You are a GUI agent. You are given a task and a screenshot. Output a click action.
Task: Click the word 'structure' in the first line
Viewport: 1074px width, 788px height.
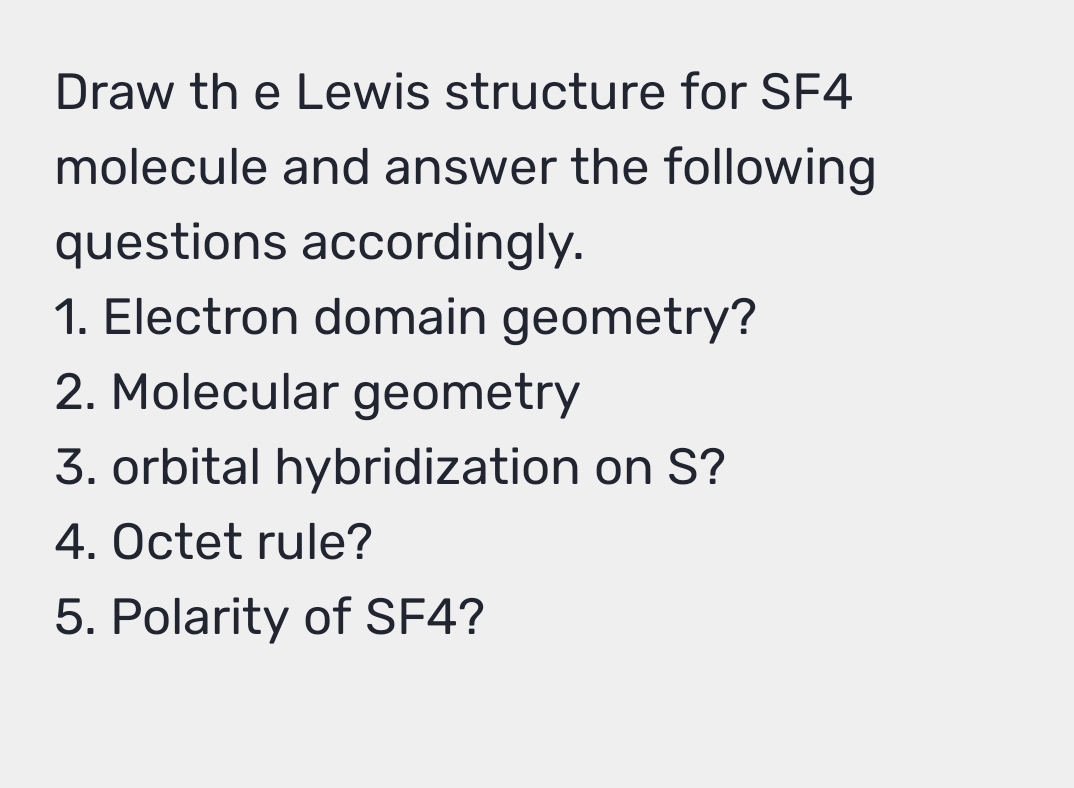[x=555, y=92]
